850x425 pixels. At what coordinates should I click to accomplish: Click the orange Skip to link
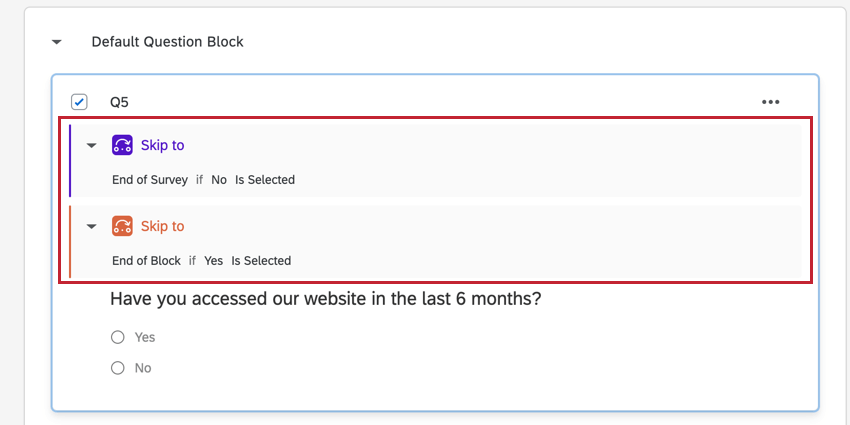pos(162,226)
